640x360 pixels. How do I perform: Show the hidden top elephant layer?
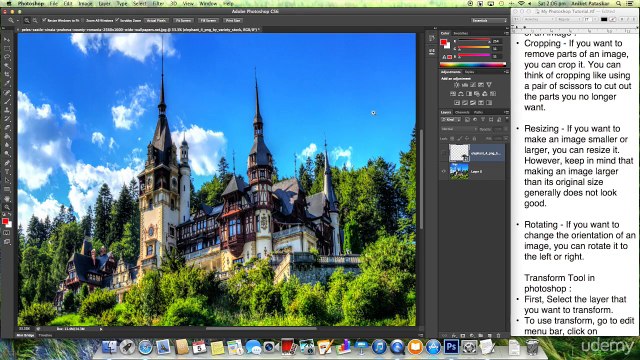click(x=444, y=153)
